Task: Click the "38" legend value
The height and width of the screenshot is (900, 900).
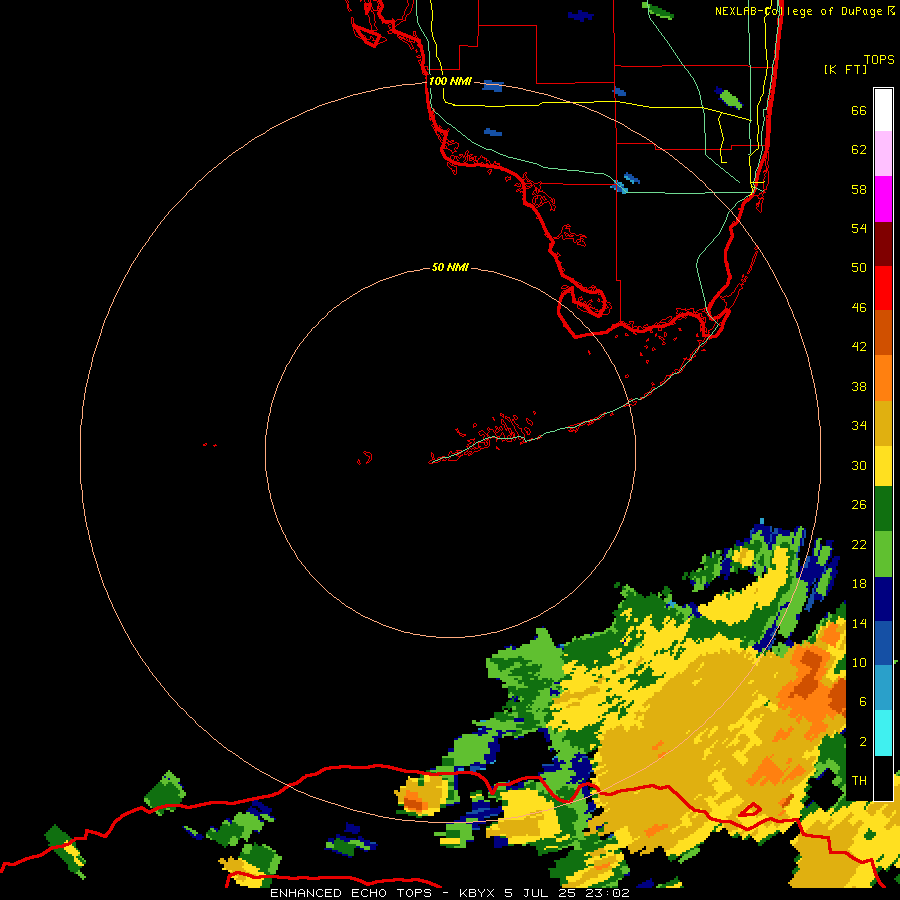Action: (859, 386)
